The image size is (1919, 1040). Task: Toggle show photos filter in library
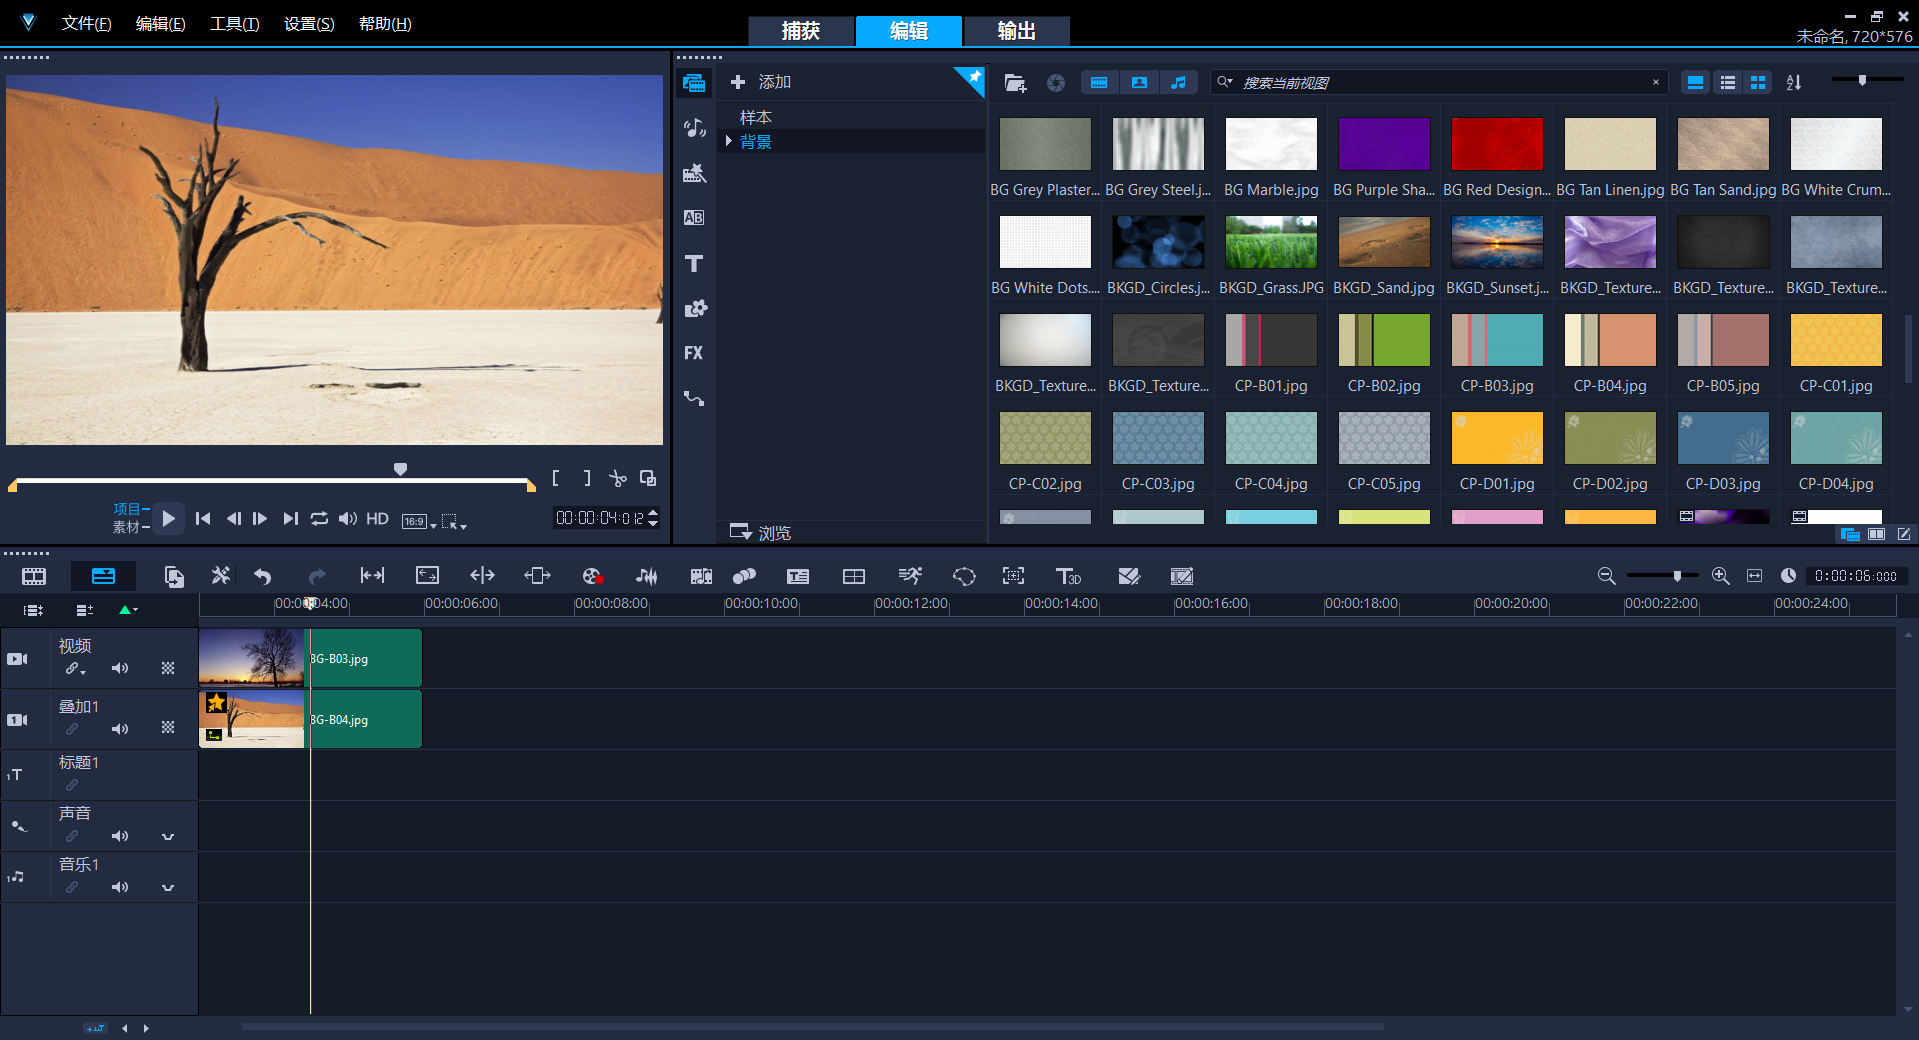1139,83
